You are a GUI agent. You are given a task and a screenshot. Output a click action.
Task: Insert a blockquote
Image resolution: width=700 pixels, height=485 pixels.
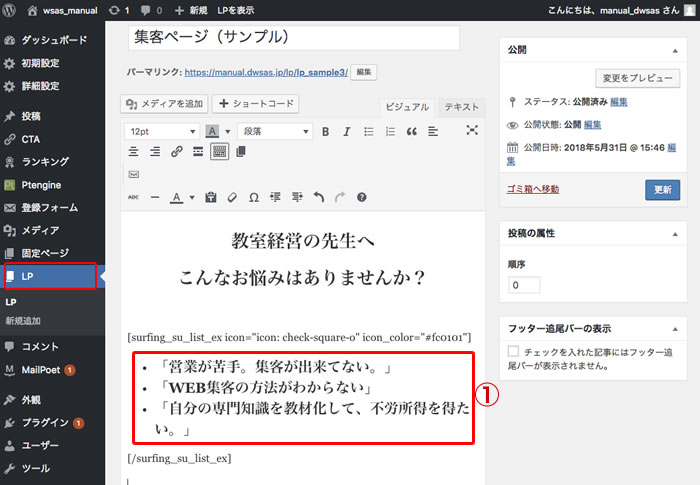click(x=411, y=131)
